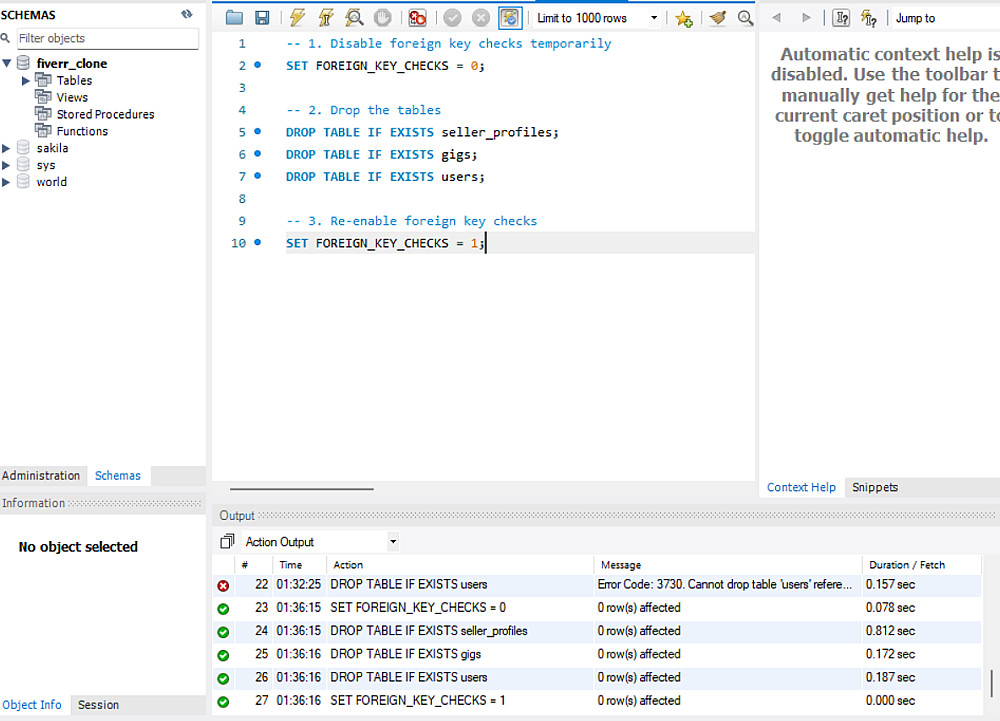The image size is (1000, 721).
Task: Open the Action Output type dropdown
Action: pyautogui.click(x=393, y=542)
